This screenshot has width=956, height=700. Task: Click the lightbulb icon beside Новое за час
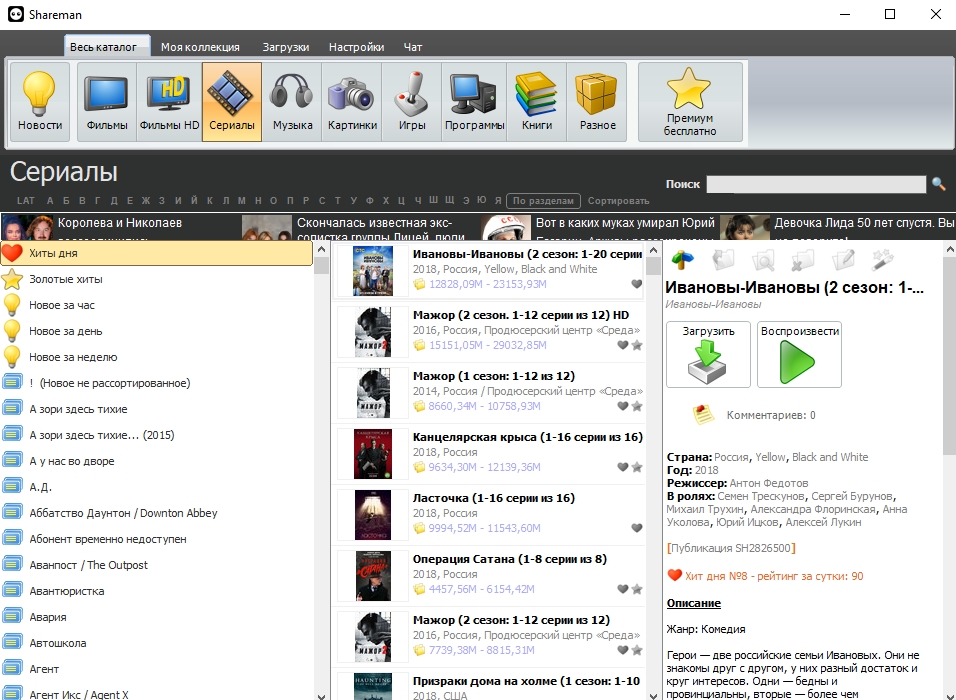point(12,305)
